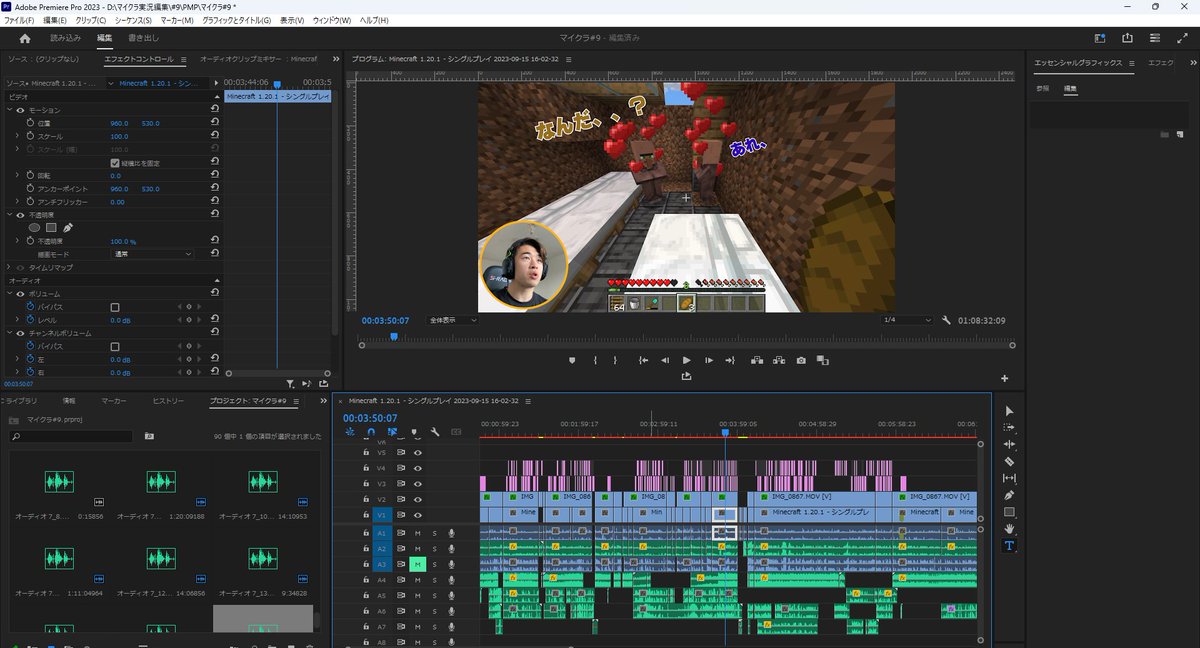Select the Selection arrow tool

(x=1009, y=410)
